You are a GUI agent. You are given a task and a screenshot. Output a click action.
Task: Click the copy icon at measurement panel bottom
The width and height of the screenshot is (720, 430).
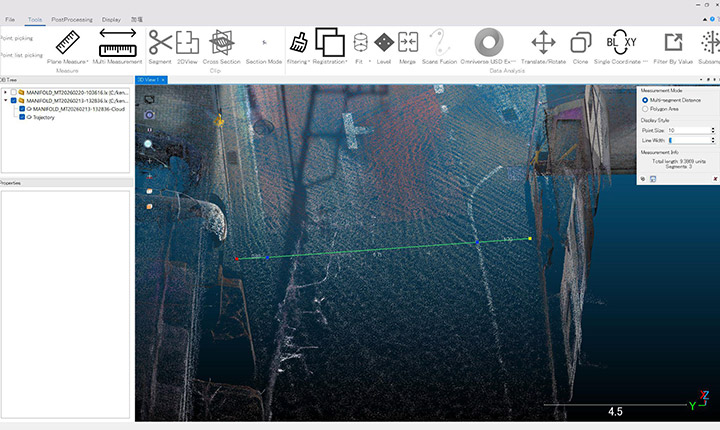[643, 179]
